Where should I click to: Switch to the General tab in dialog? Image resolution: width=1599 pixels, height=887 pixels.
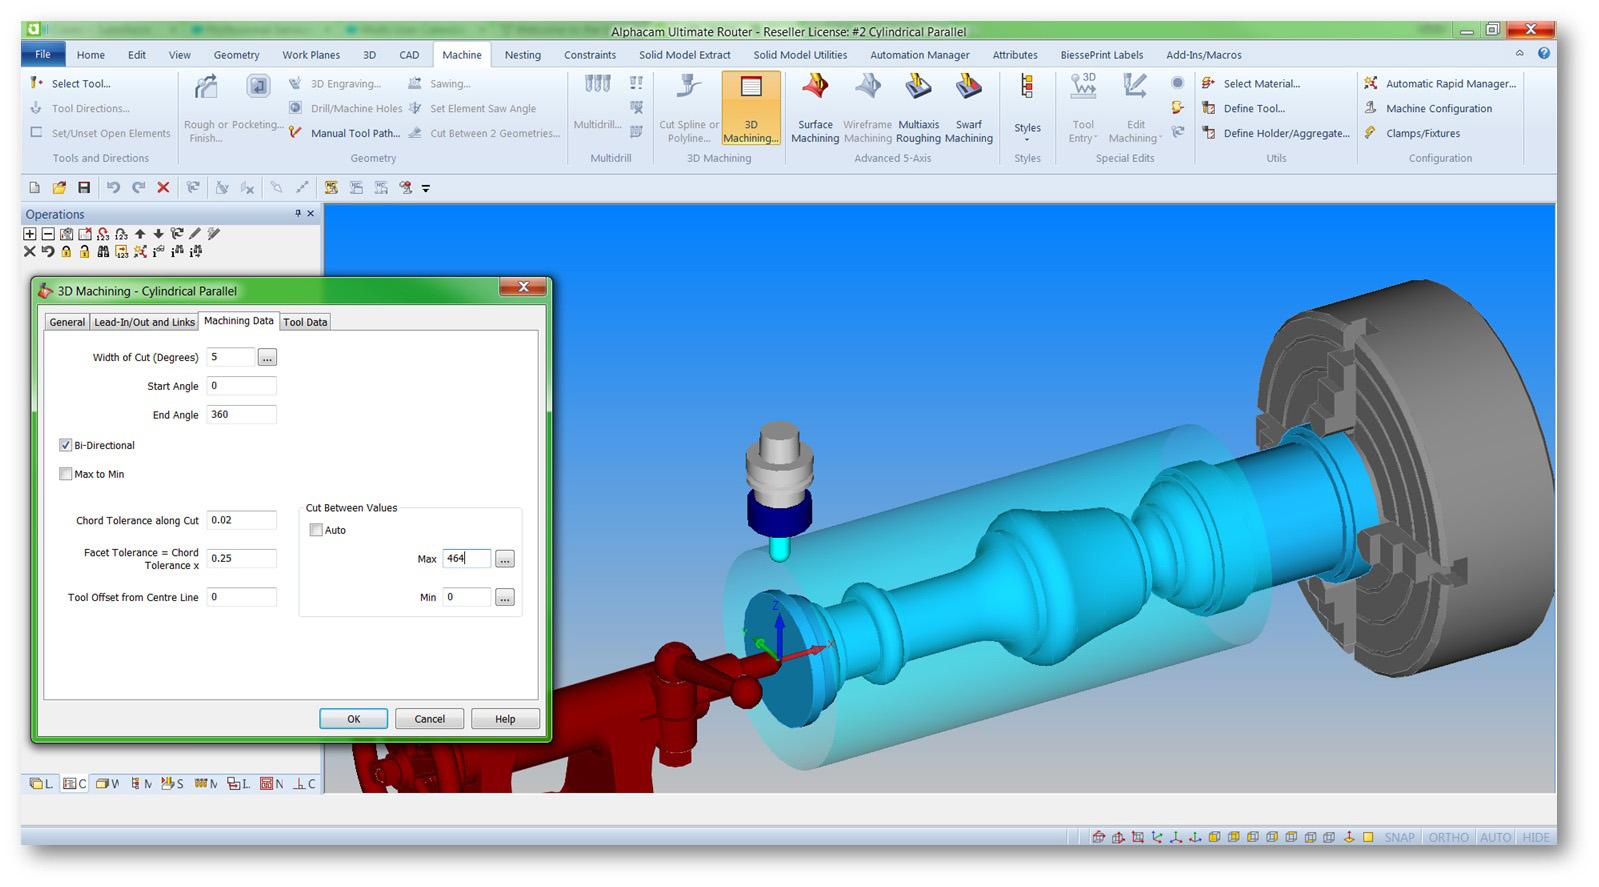(67, 322)
